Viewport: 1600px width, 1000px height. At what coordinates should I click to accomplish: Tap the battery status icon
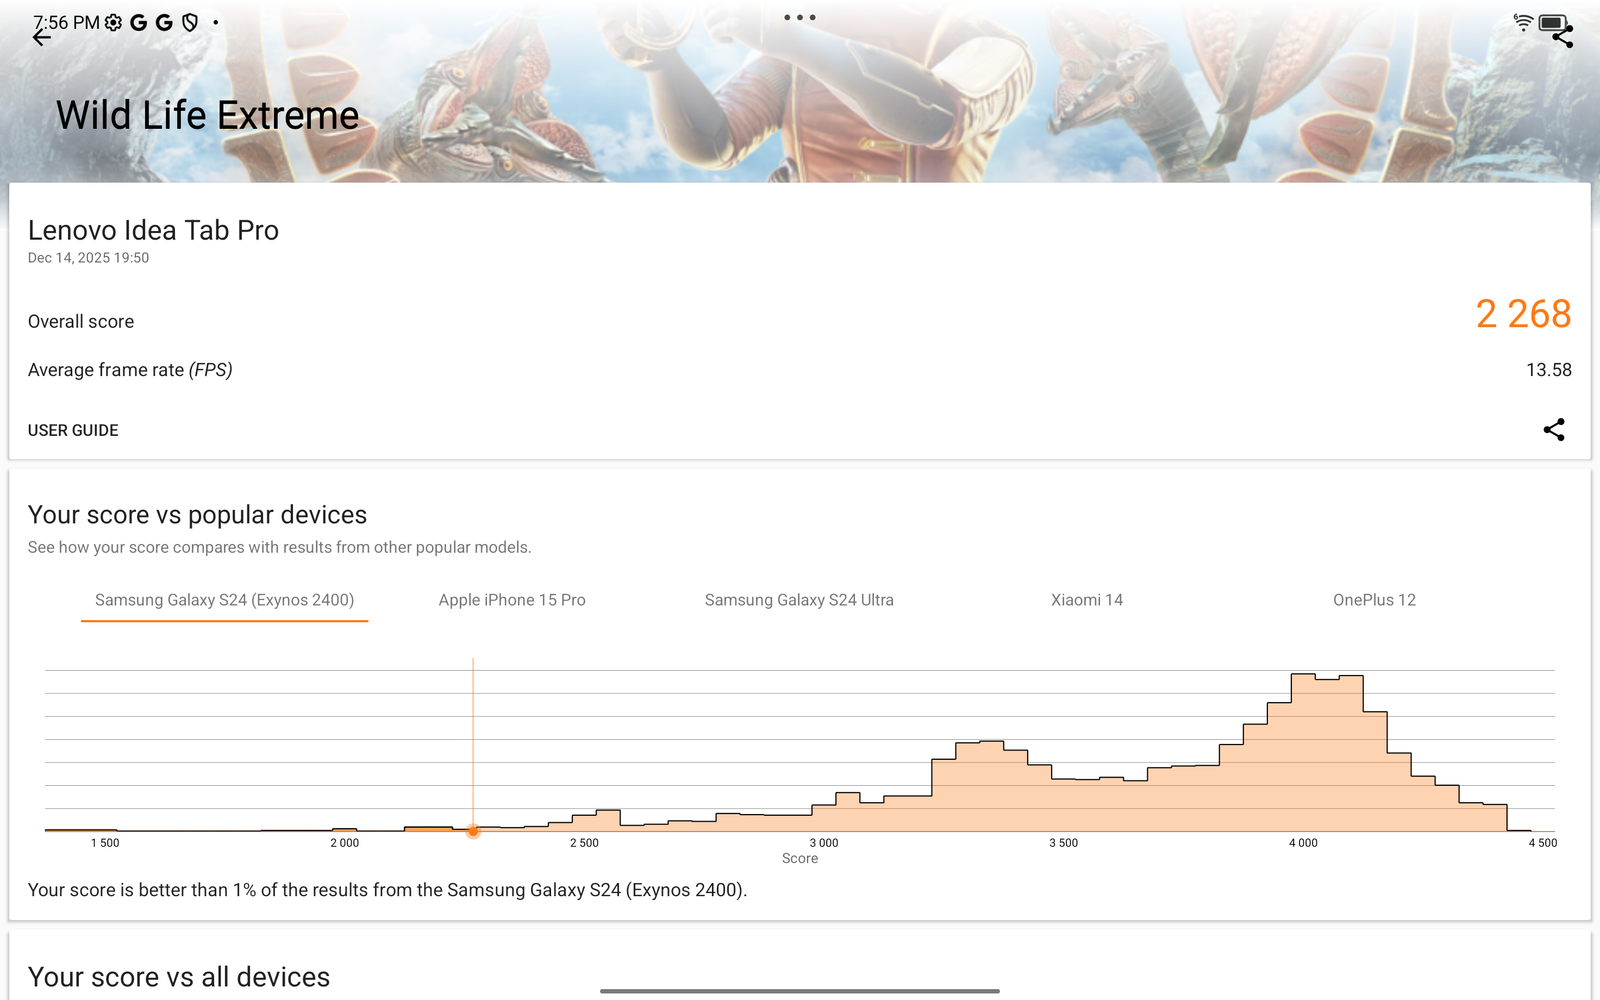coord(1551,22)
